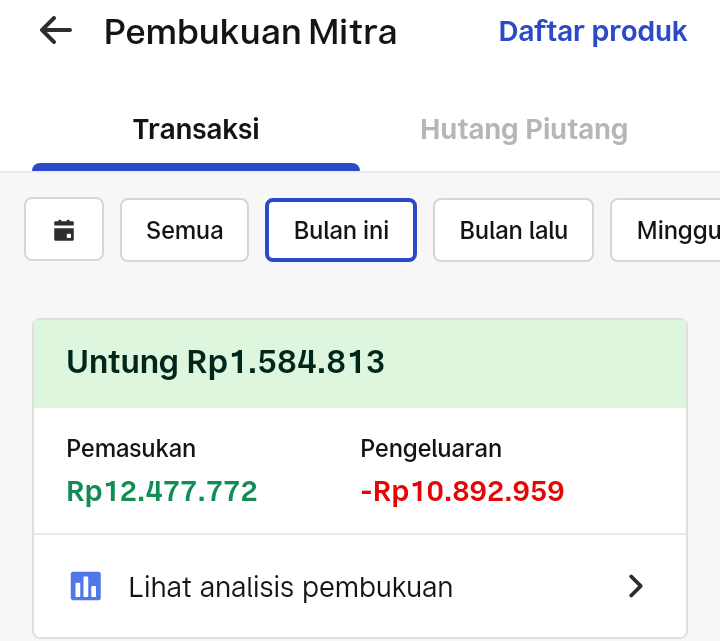Switch to the Hutang Piutang tab
This screenshot has height=641, width=720.
tap(524, 129)
